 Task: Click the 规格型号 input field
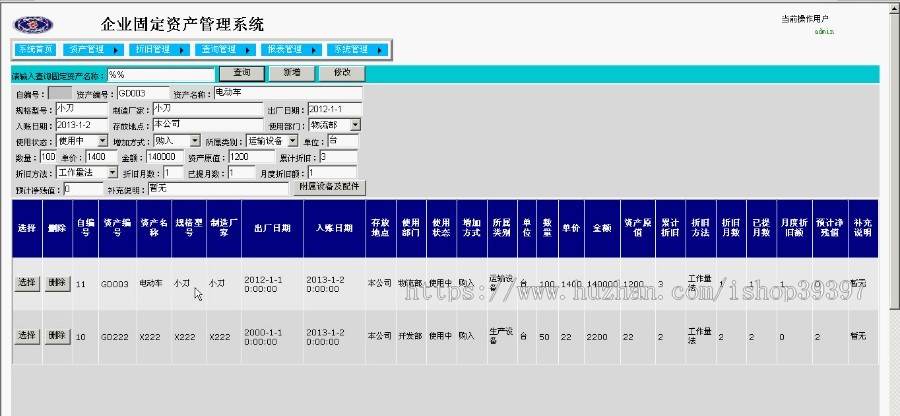(81, 109)
